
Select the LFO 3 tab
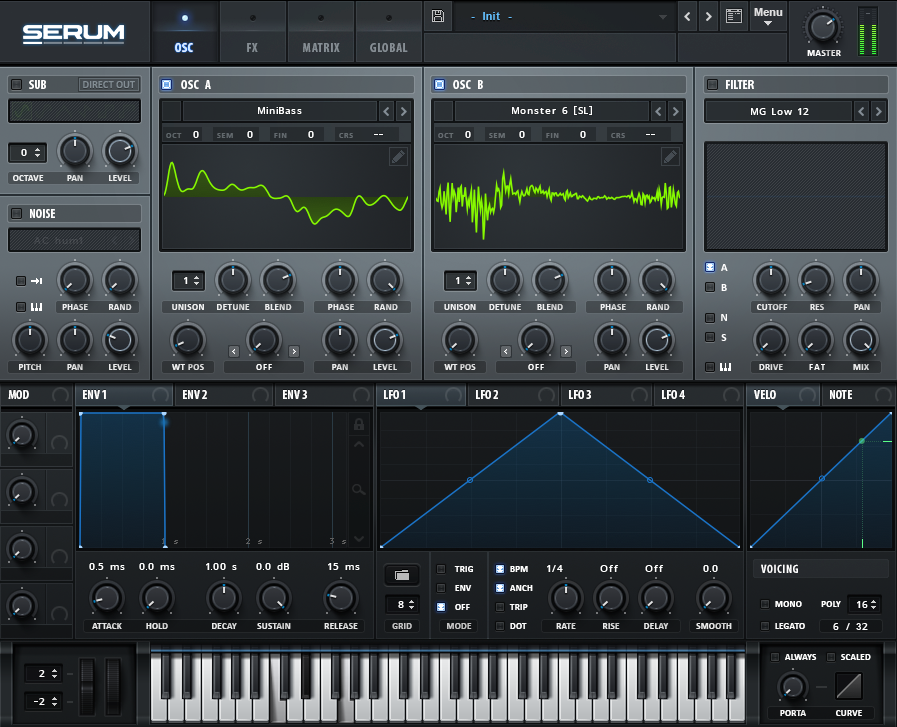(606, 395)
